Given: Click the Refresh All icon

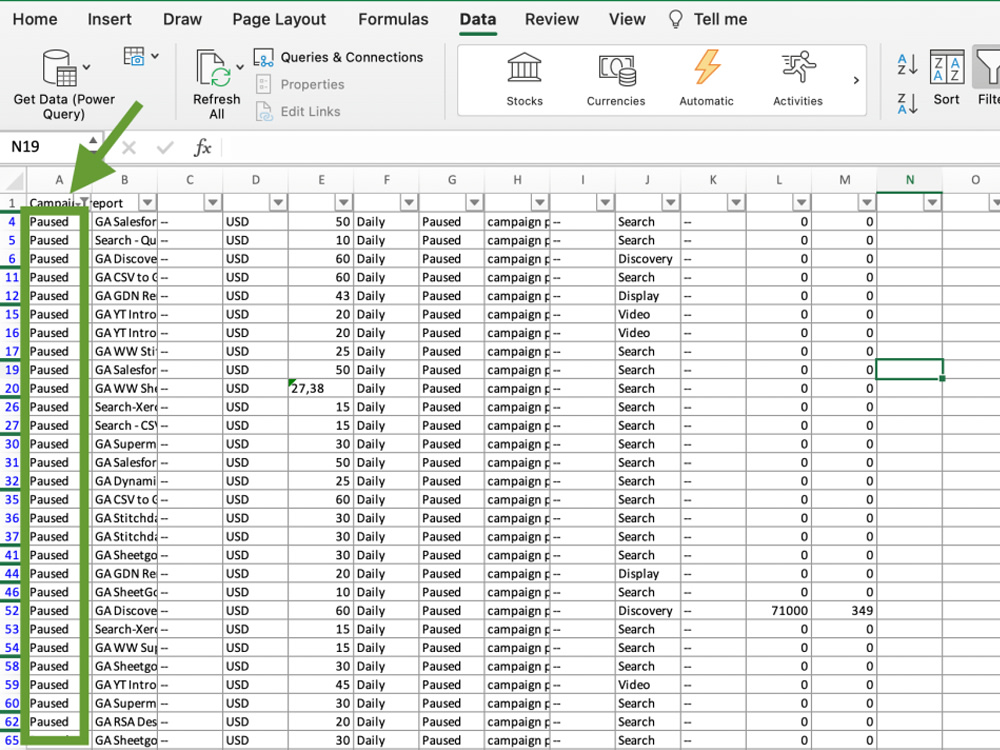Looking at the screenshot, I should (x=214, y=68).
